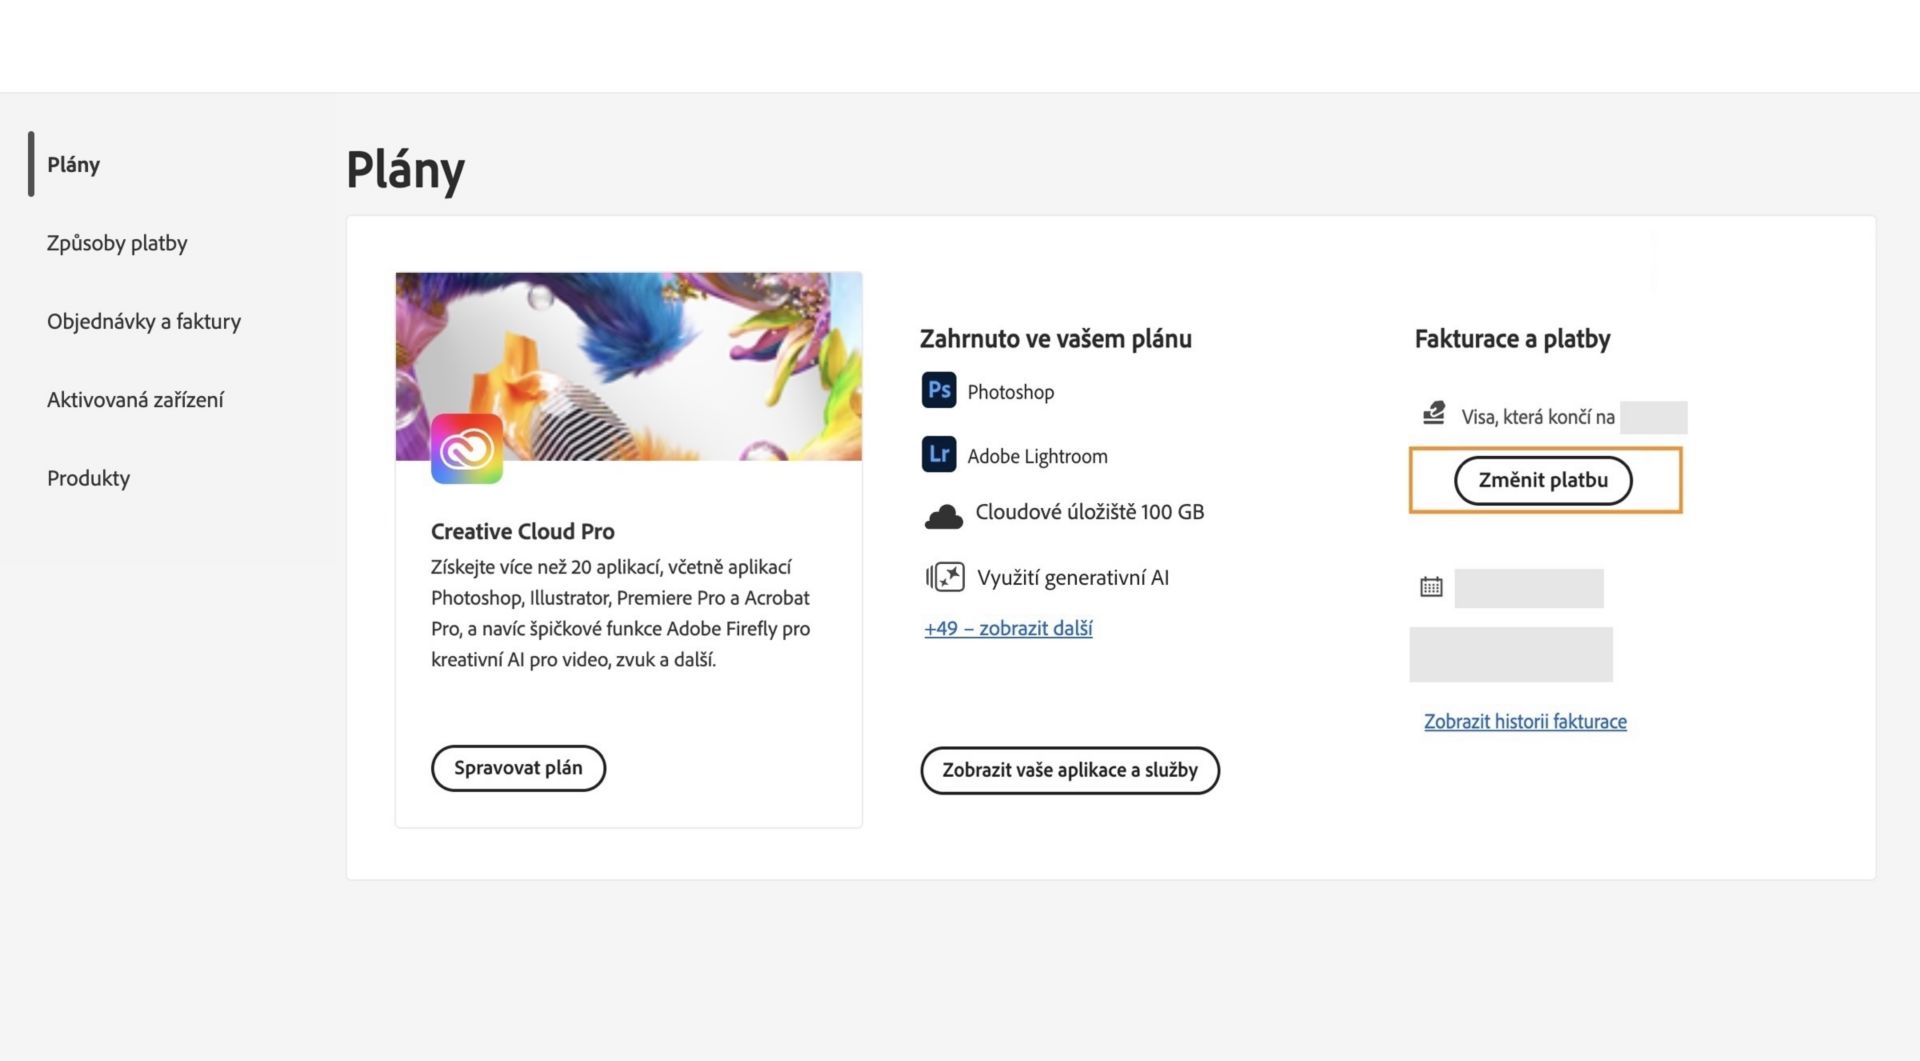Expand the +49 – zobrazit další link
Image resolution: width=1920 pixels, height=1061 pixels.
[x=1008, y=629]
